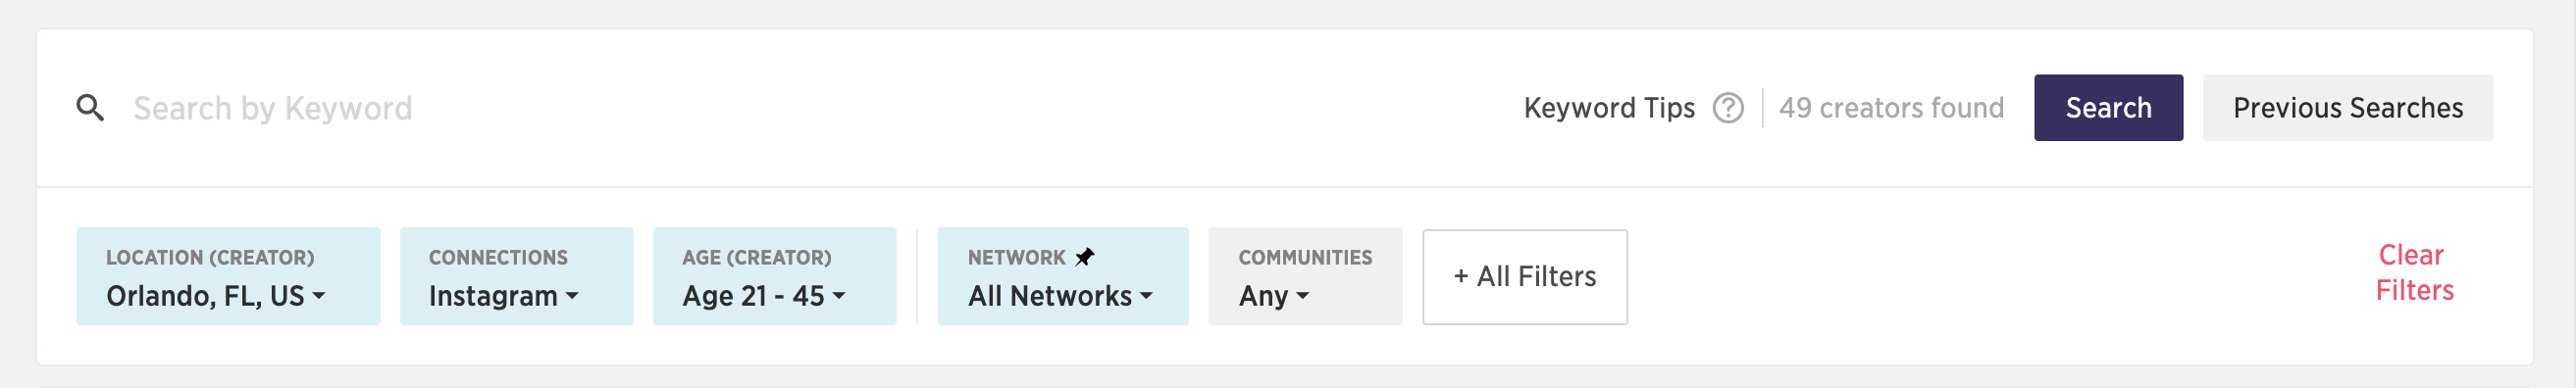The width and height of the screenshot is (2576, 388).
Task: Expand the Location (Creator) Orlando dropdown
Action: [x=228, y=276]
